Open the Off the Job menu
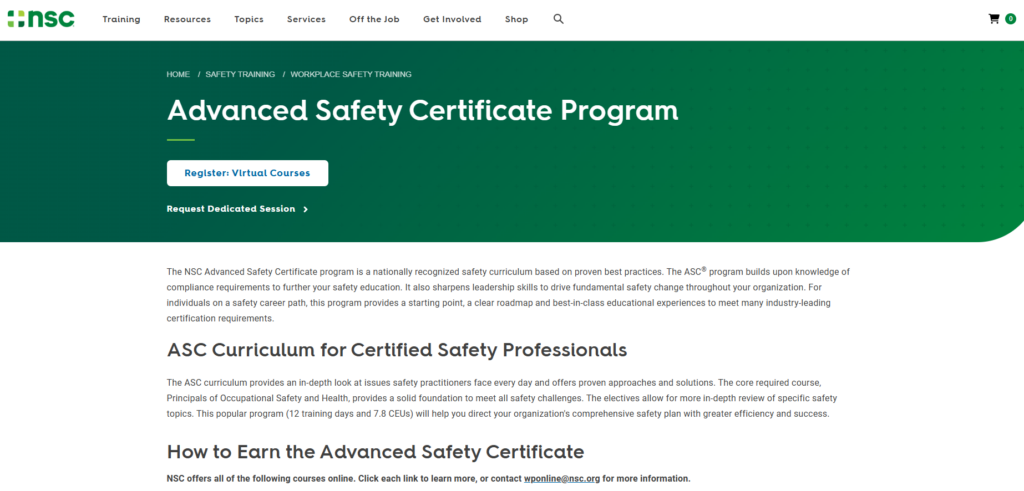This screenshot has width=1024, height=491. coord(374,20)
